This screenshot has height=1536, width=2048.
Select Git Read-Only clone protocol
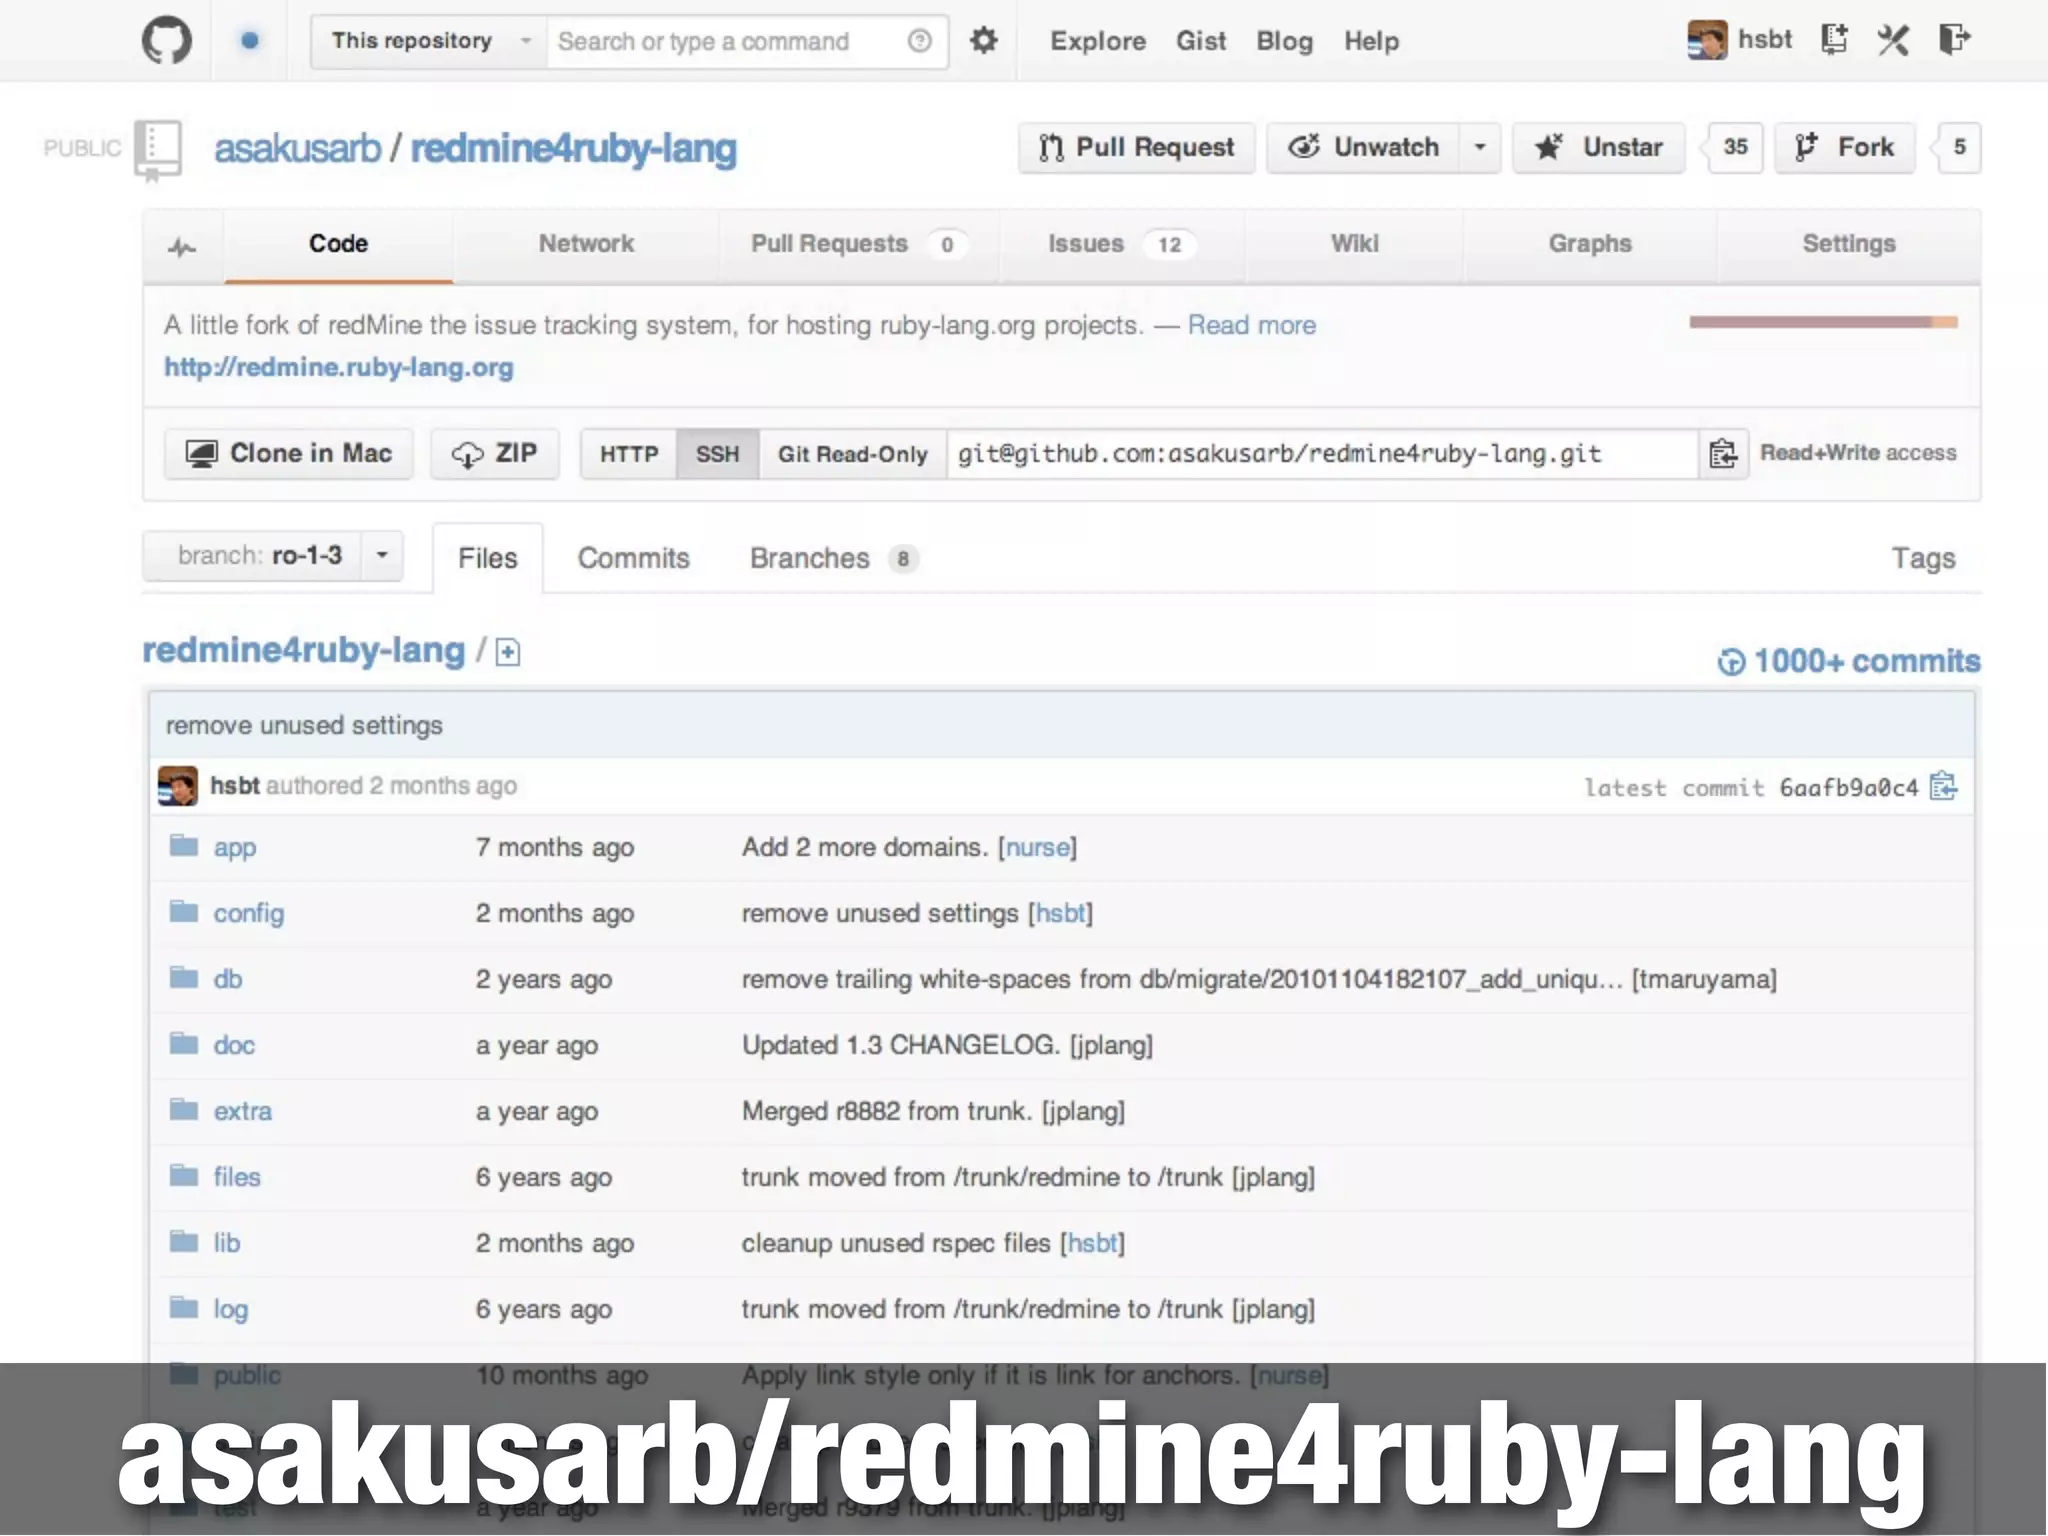click(853, 454)
